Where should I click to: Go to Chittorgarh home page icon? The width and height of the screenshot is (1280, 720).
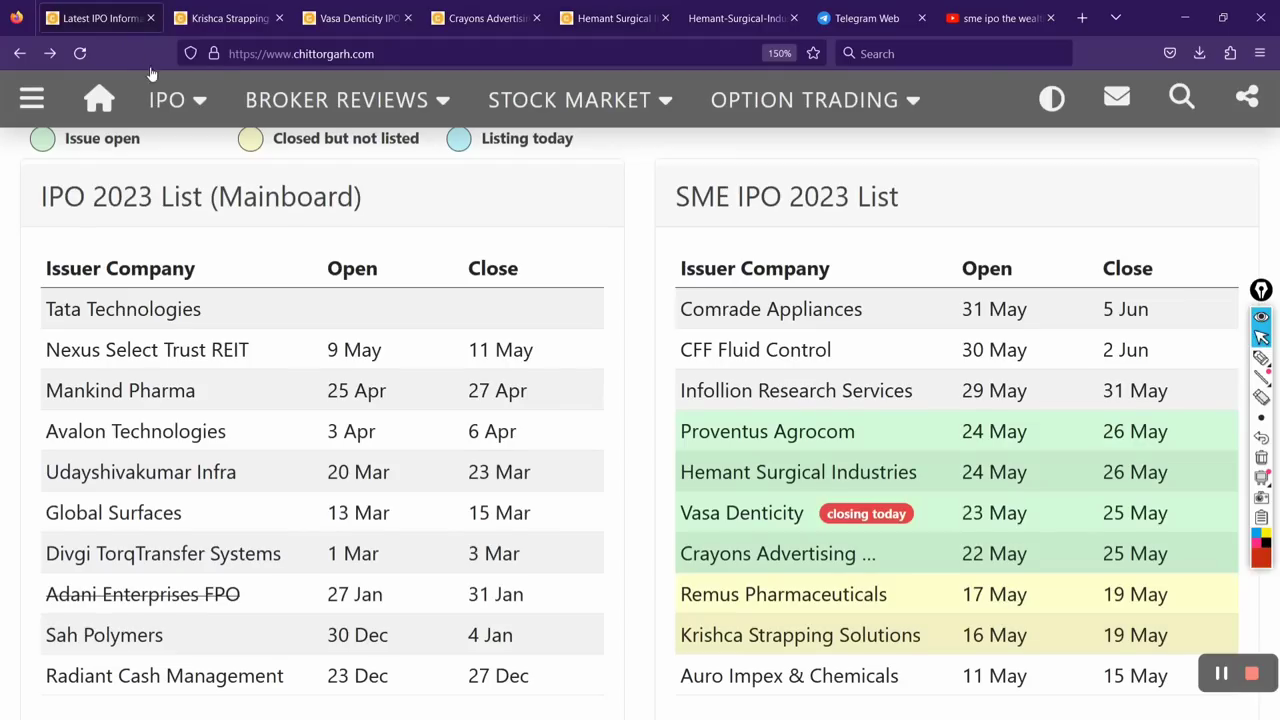(x=99, y=98)
